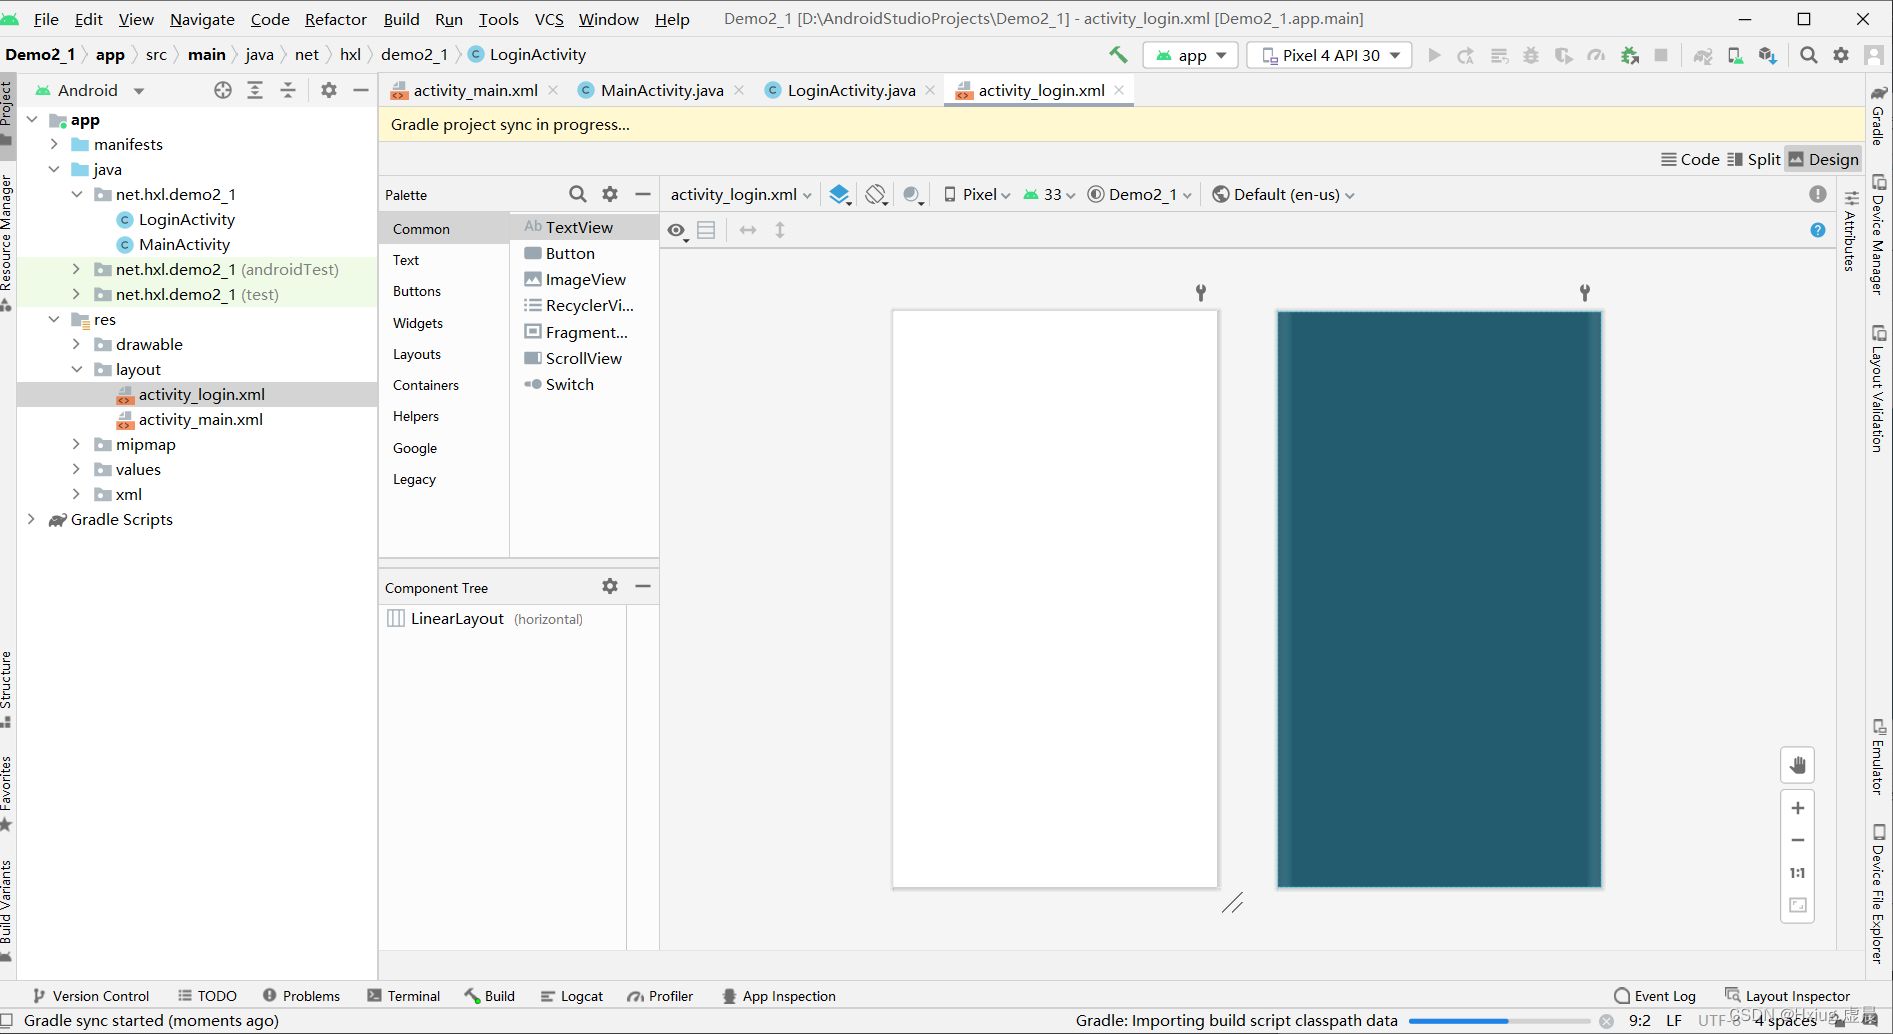Select Buttons palette category

417,291
